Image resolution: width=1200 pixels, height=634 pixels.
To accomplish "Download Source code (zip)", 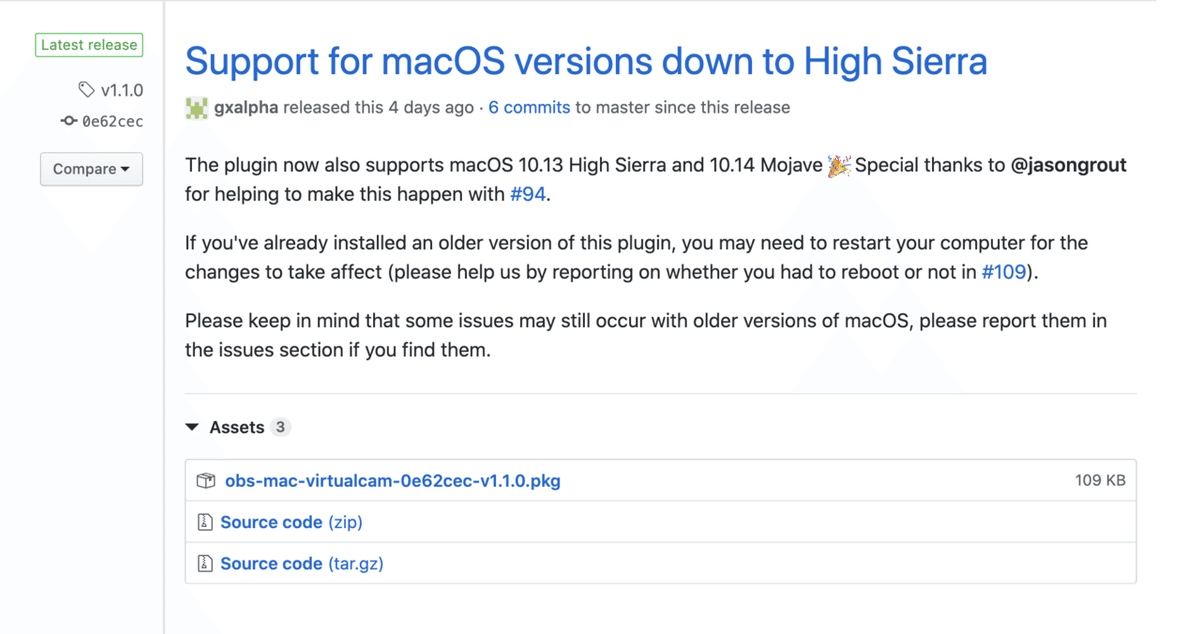I will (x=291, y=522).
